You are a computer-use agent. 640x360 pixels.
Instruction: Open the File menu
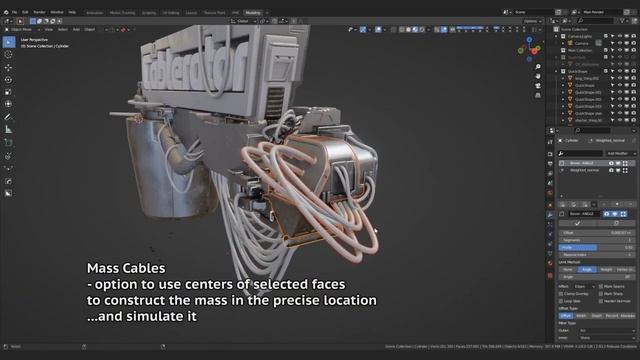(14, 12)
